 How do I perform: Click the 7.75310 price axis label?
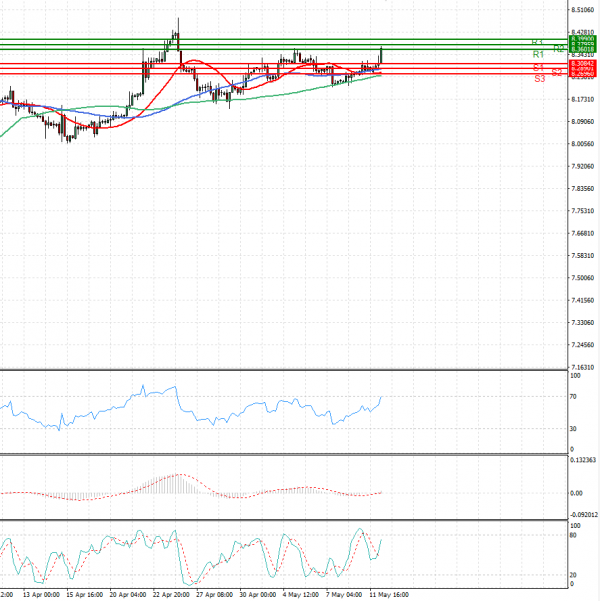pyautogui.click(x=582, y=211)
